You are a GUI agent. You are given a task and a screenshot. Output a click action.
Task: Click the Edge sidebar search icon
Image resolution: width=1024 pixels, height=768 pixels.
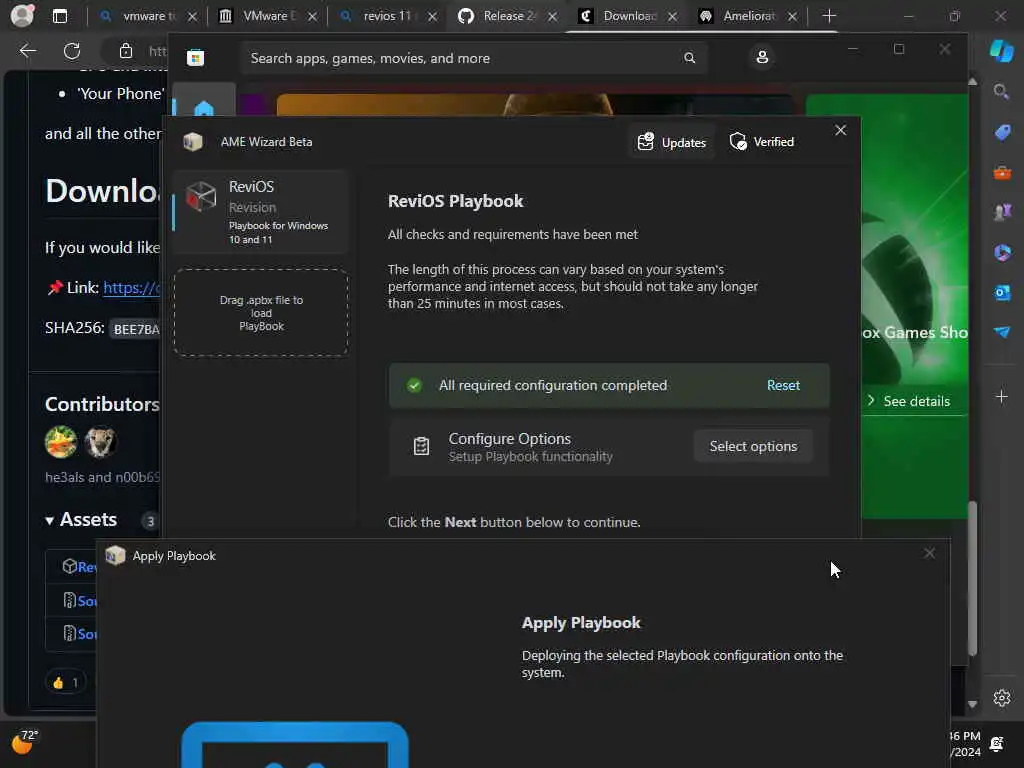pos(1002,91)
